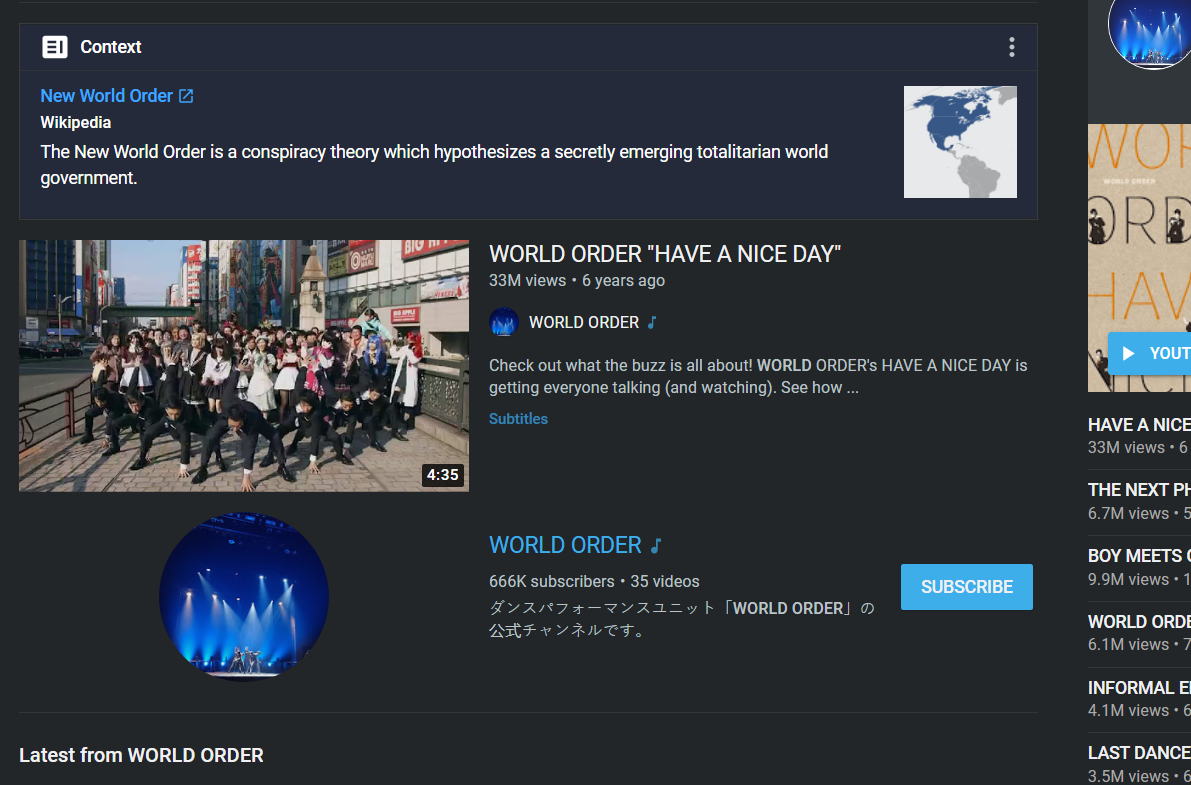
Task: Click the Context panel icon beside the heading
Action: [x=55, y=47]
